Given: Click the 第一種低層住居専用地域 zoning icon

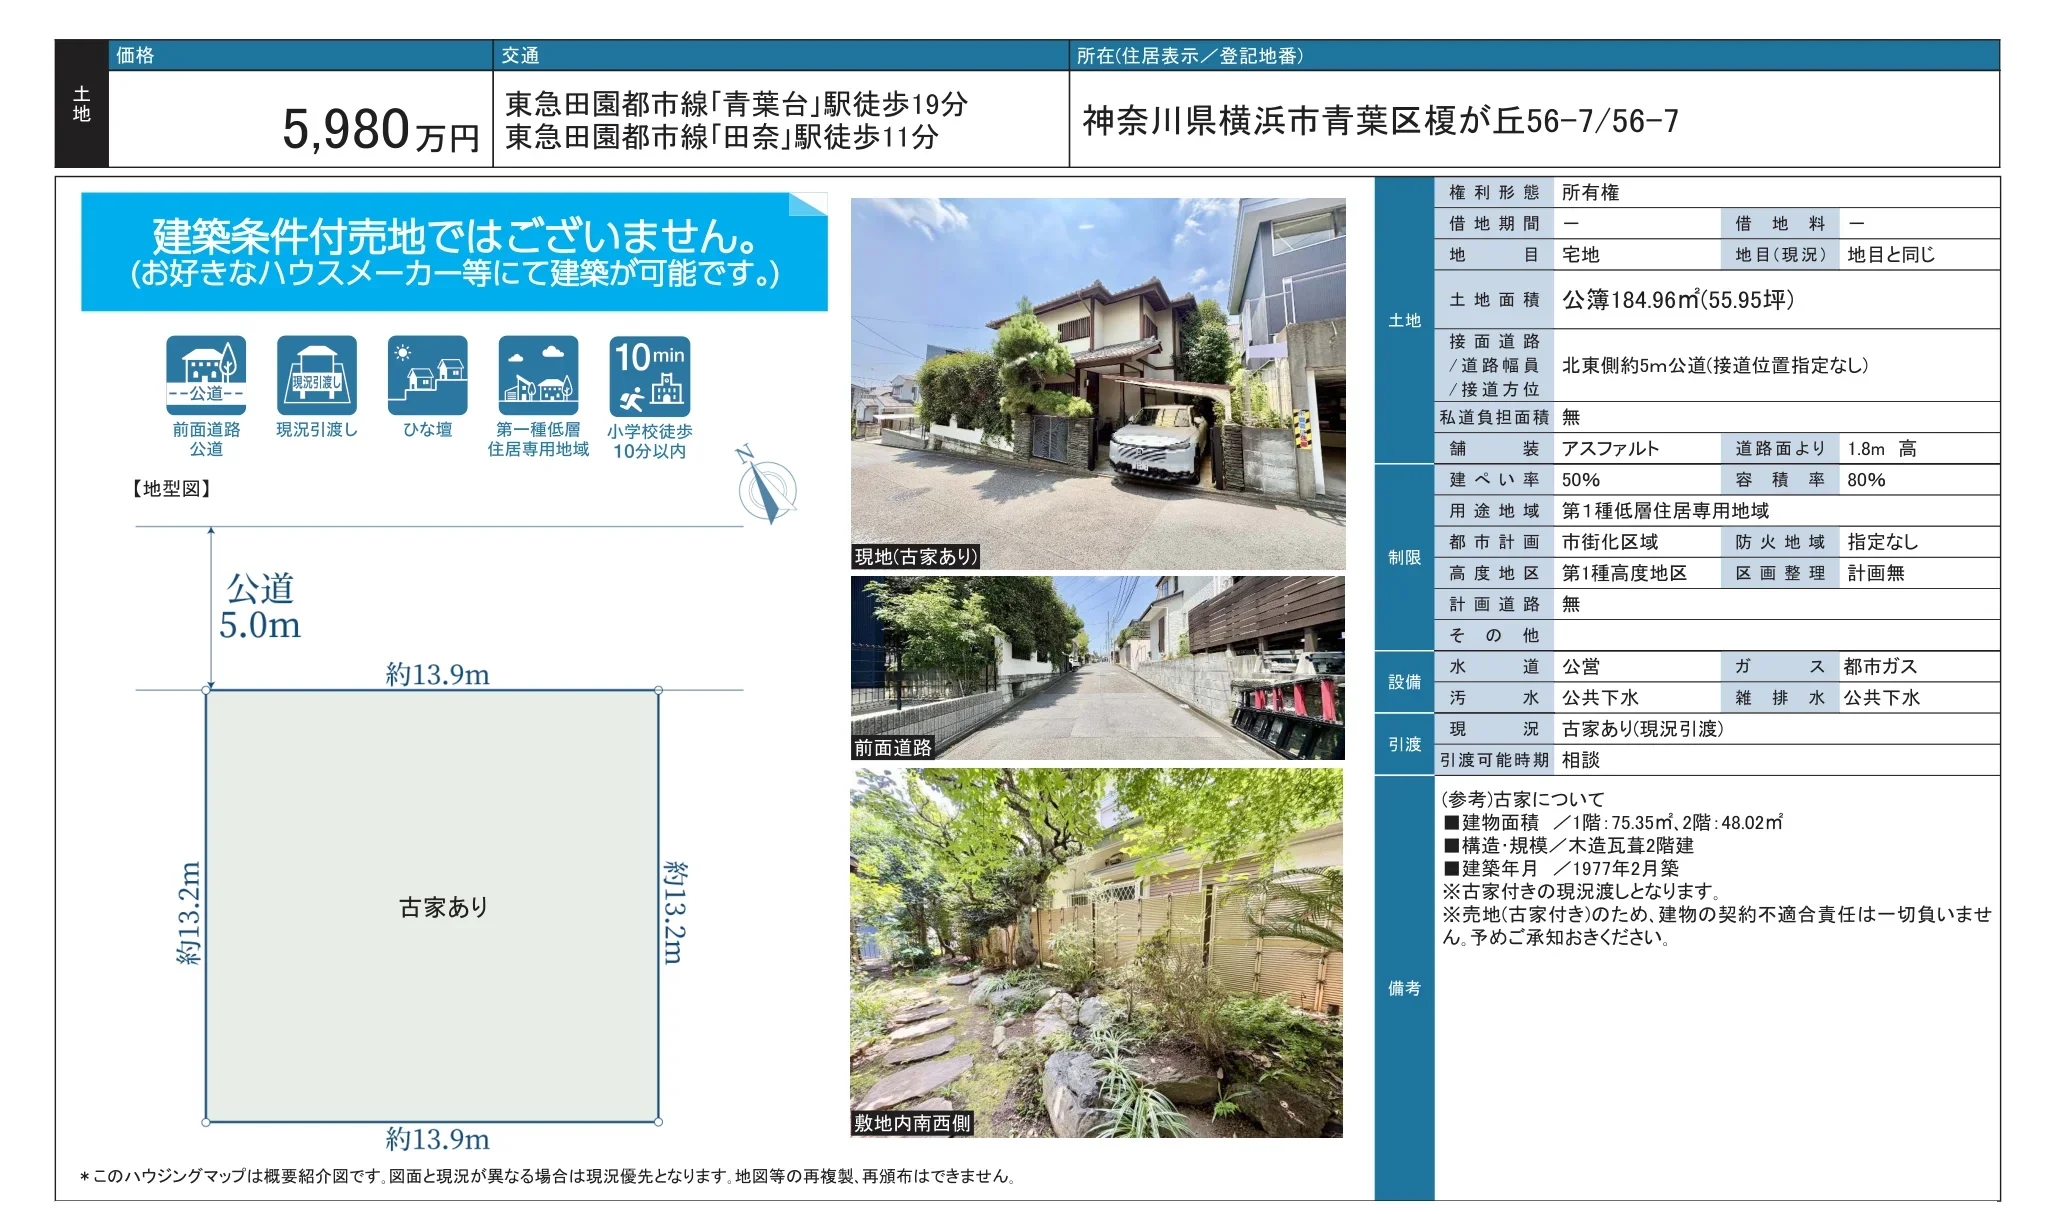Looking at the screenshot, I should [x=539, y=375].
